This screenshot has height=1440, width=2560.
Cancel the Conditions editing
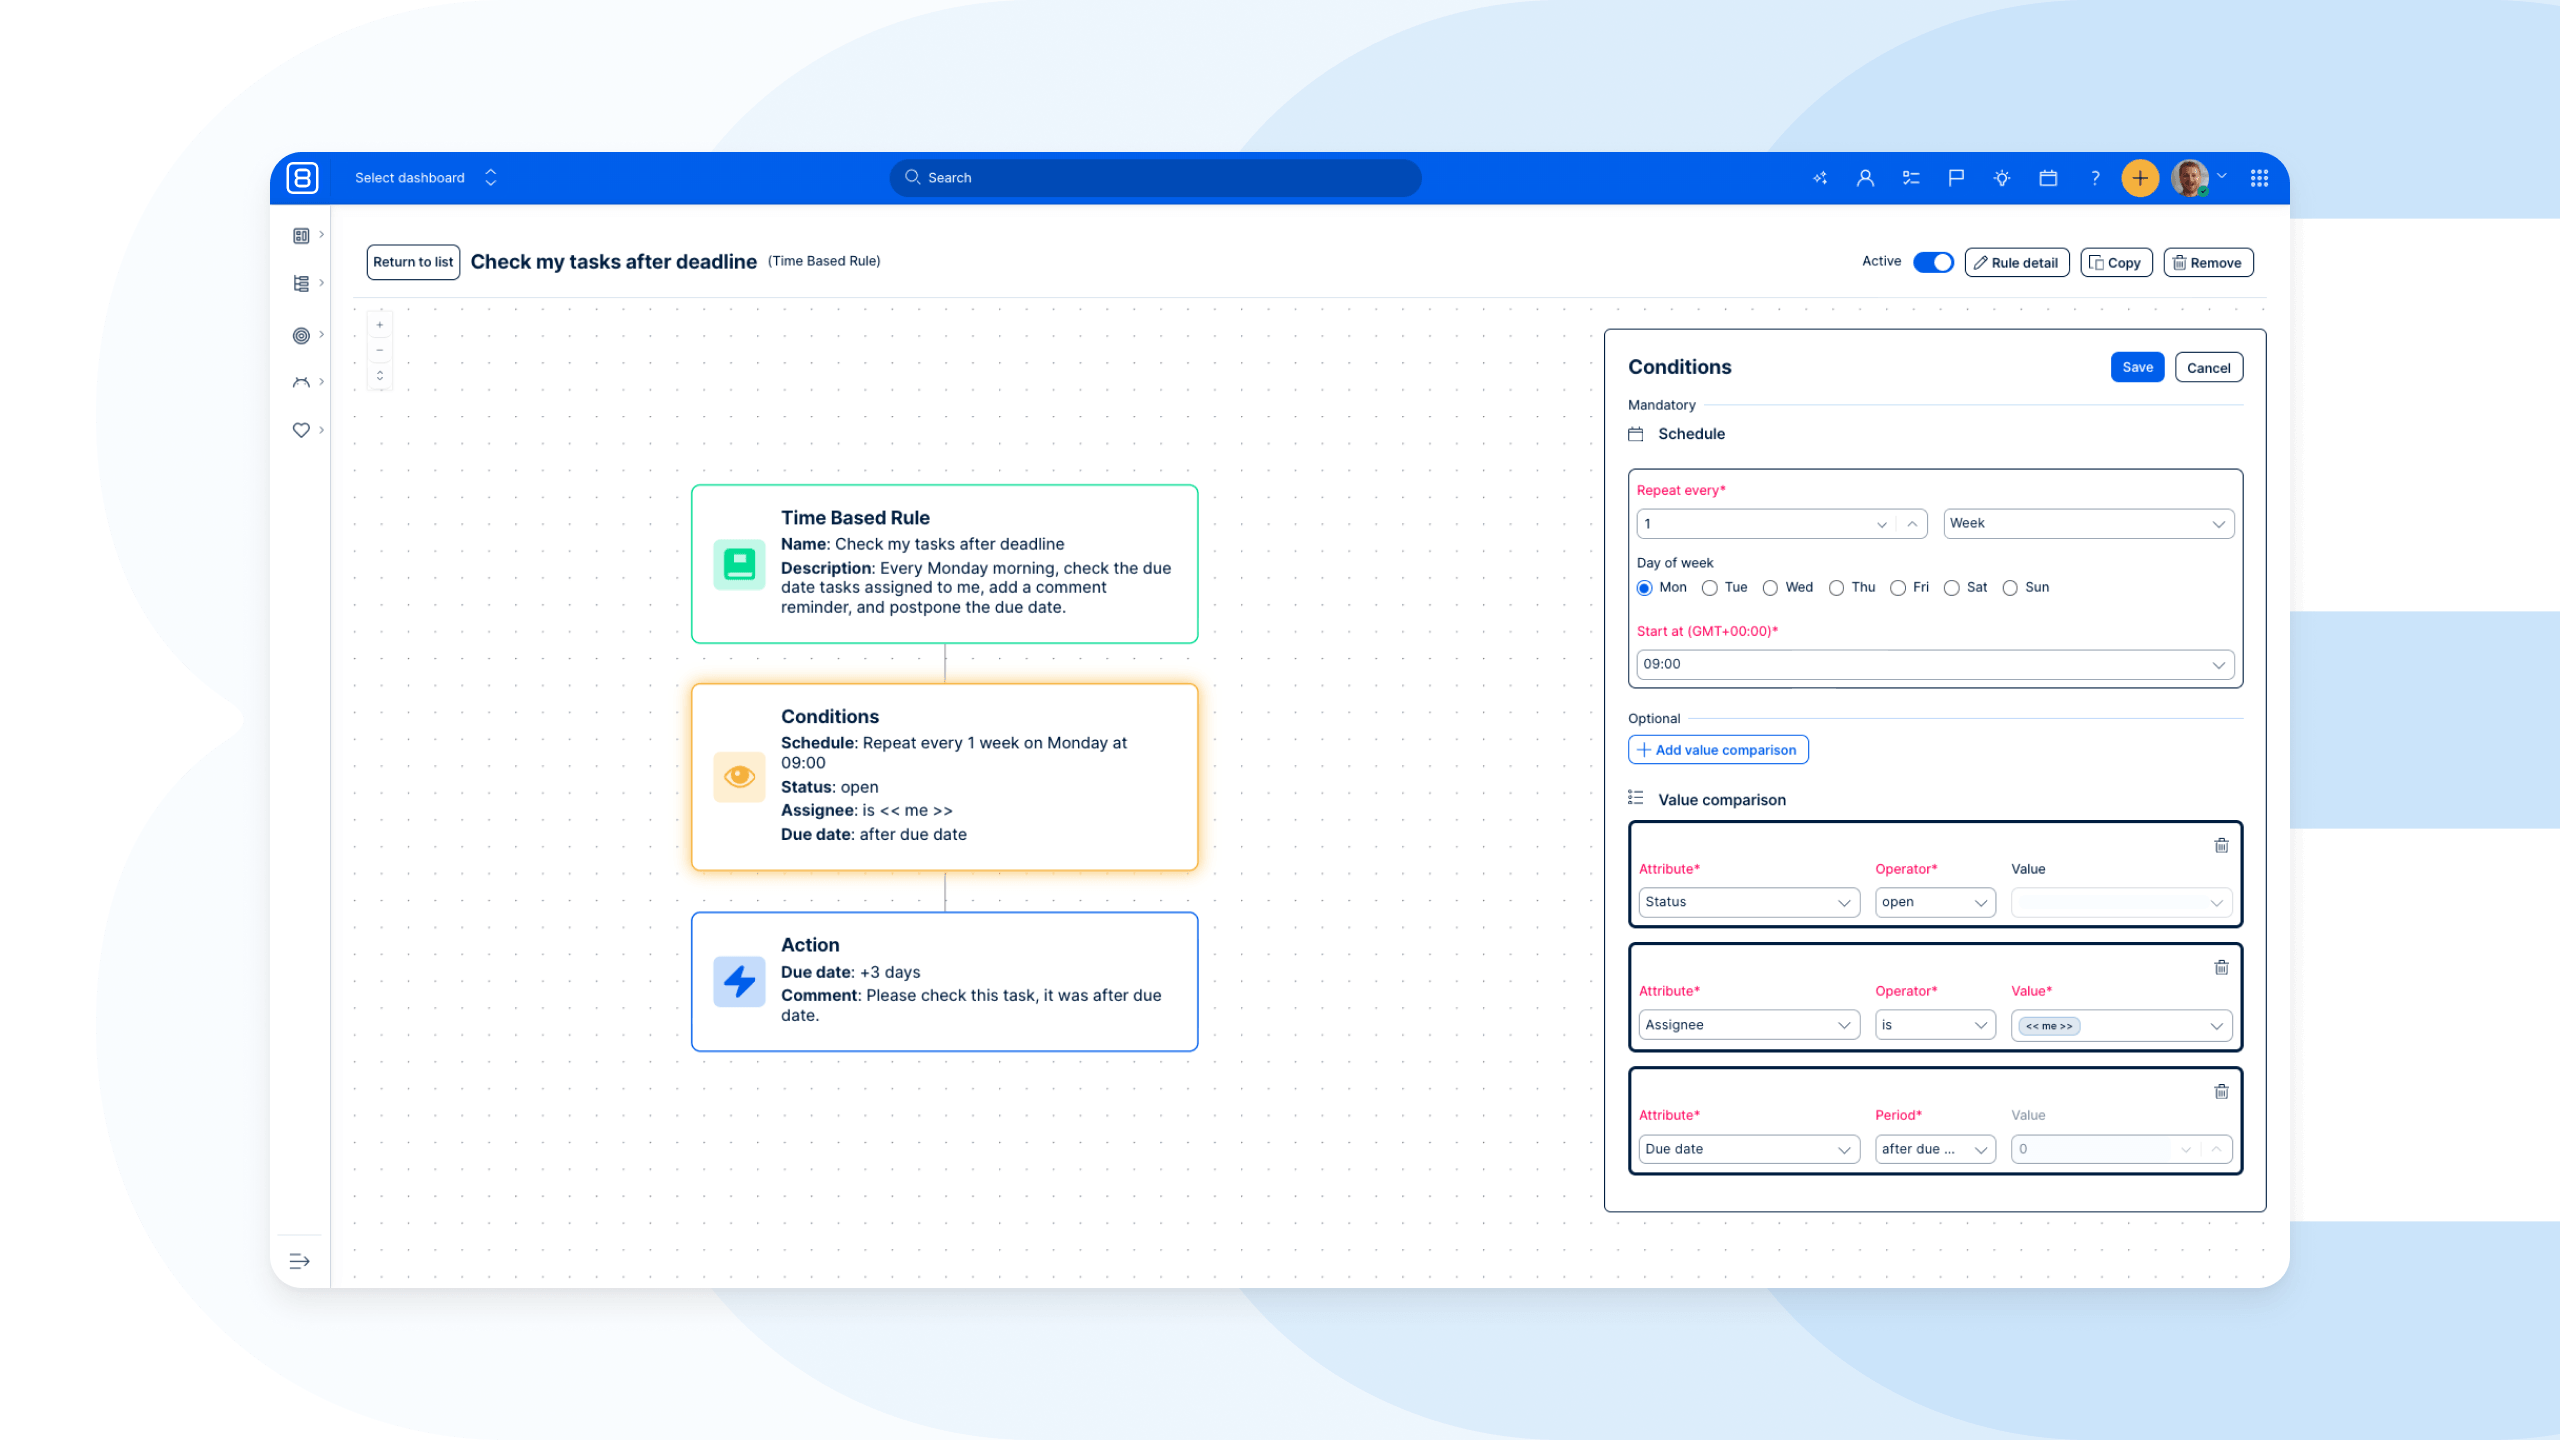[2208, 367]
